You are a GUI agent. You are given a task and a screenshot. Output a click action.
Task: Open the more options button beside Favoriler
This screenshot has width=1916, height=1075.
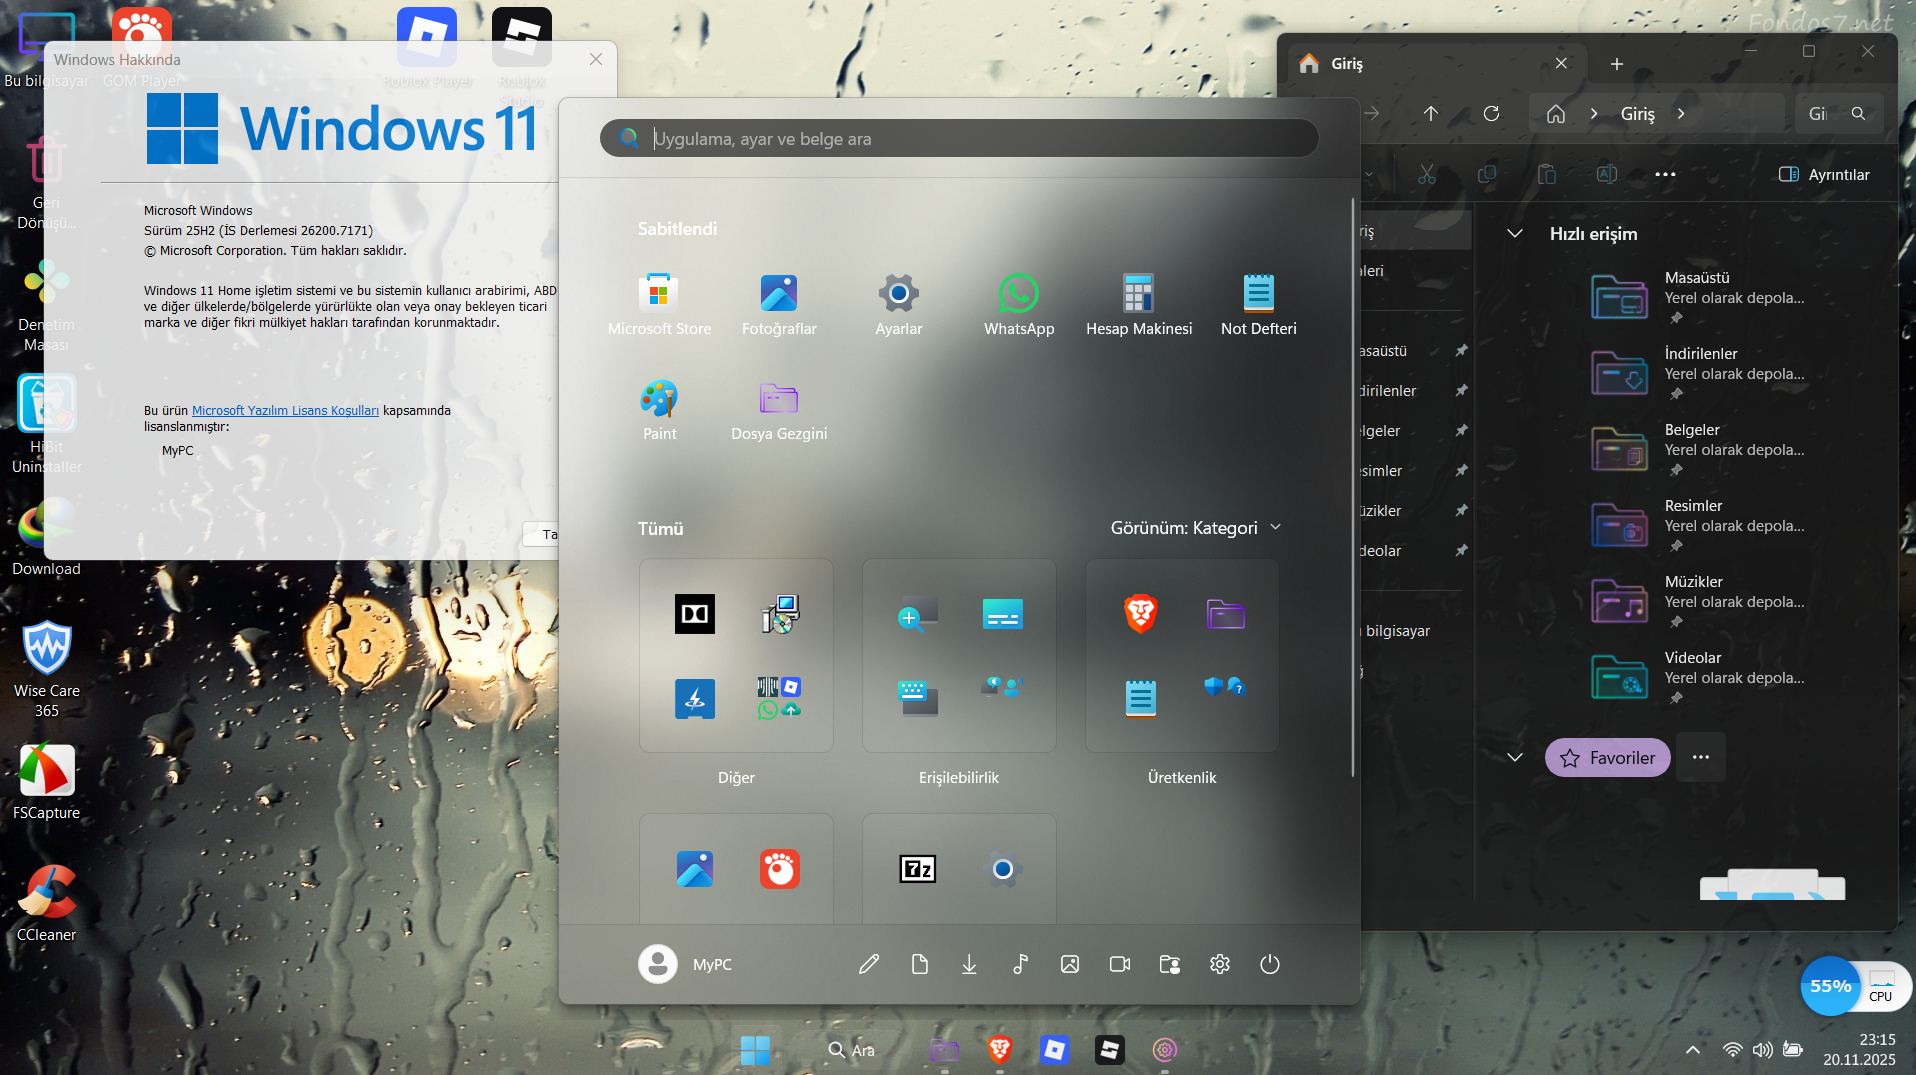[1701, 757]
